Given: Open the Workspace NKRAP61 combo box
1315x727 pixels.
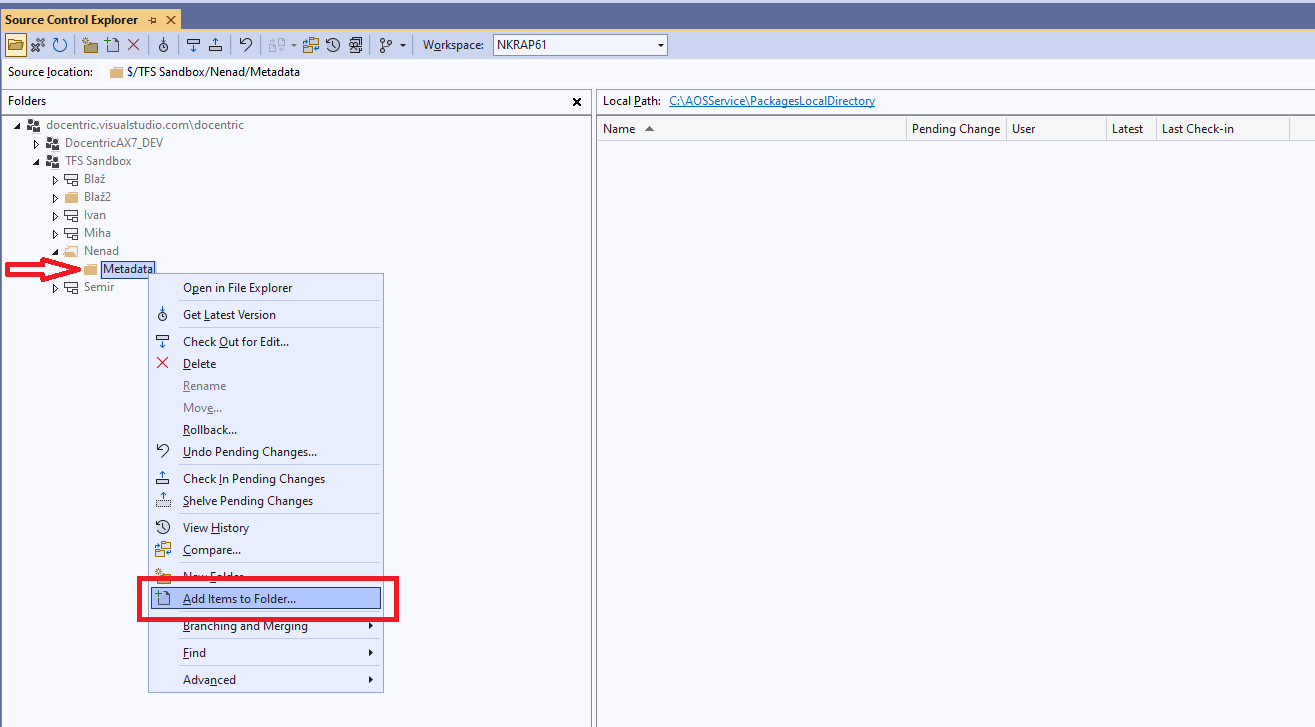Looking at the screenshot, I should (580, 45).
